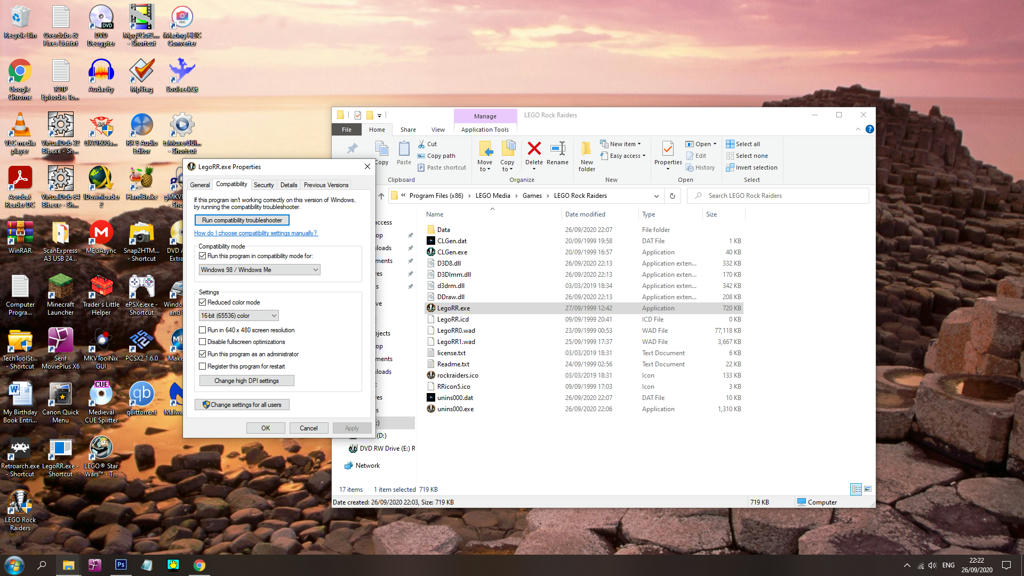Select the Data folder row
Viewport: 1024px width, 576px height.
584,229
